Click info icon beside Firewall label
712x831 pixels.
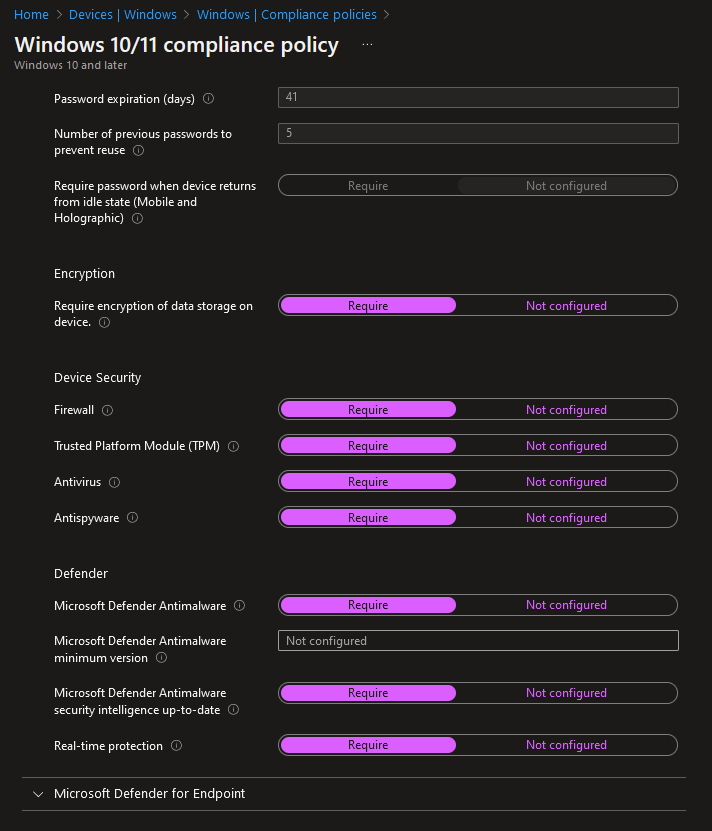point(108,410)
